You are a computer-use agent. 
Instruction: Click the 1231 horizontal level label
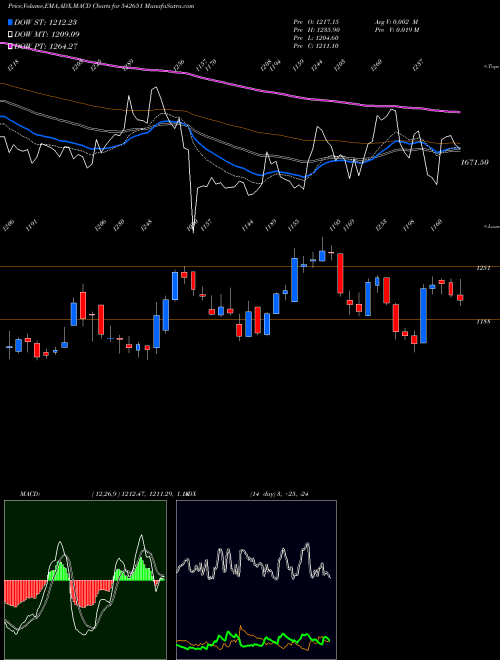click(483, 268)
